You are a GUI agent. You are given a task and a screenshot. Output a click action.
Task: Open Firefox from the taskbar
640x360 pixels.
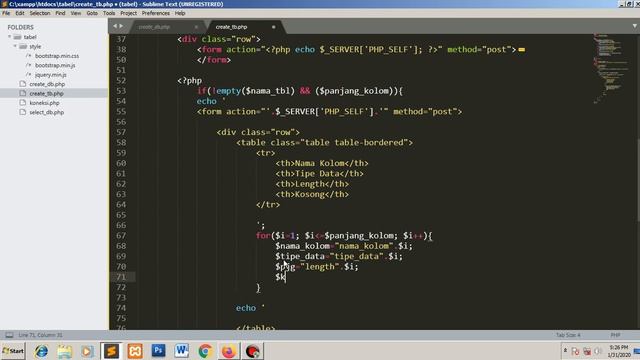(x=229, y=351)
